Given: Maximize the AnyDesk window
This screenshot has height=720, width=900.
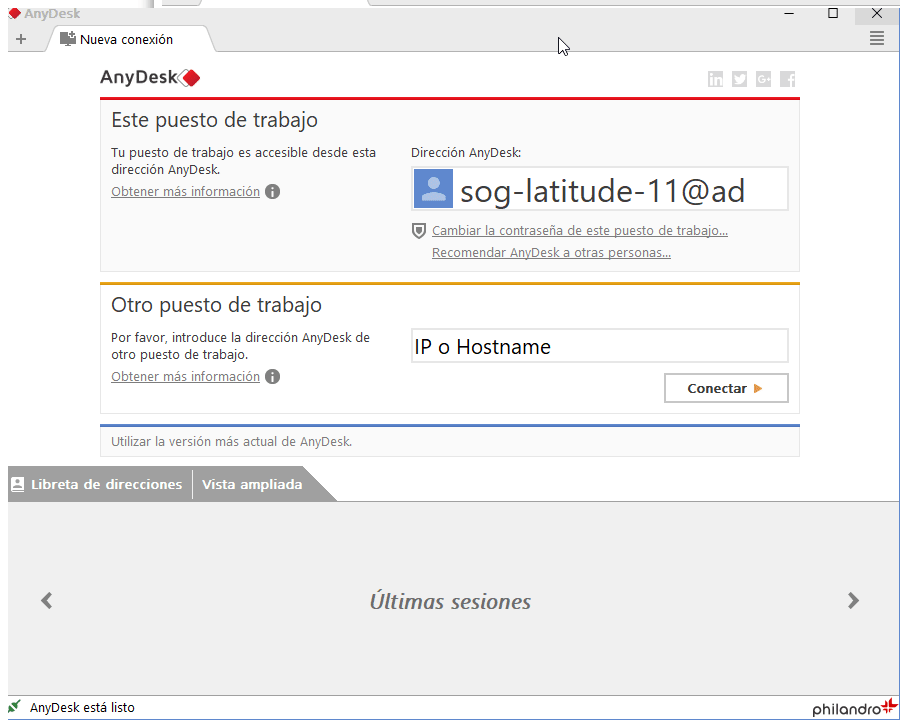Looking at the screenshot, I should pyautogui.click(x=833, y=13).
